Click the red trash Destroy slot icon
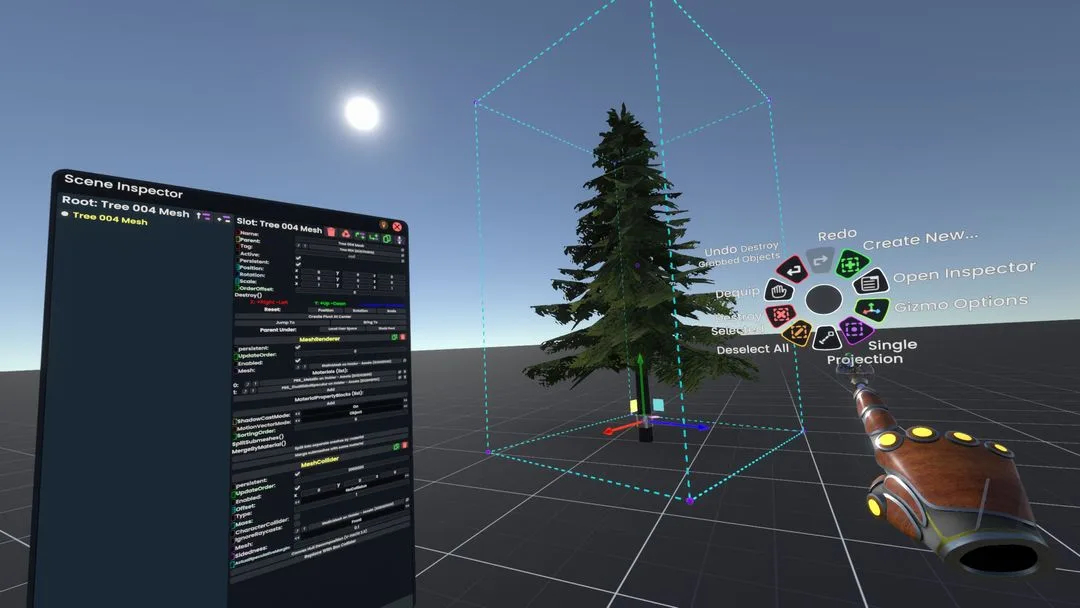The width and height of the screenshot is (1080, 608). pyautogui.click(x=331, y=232)
